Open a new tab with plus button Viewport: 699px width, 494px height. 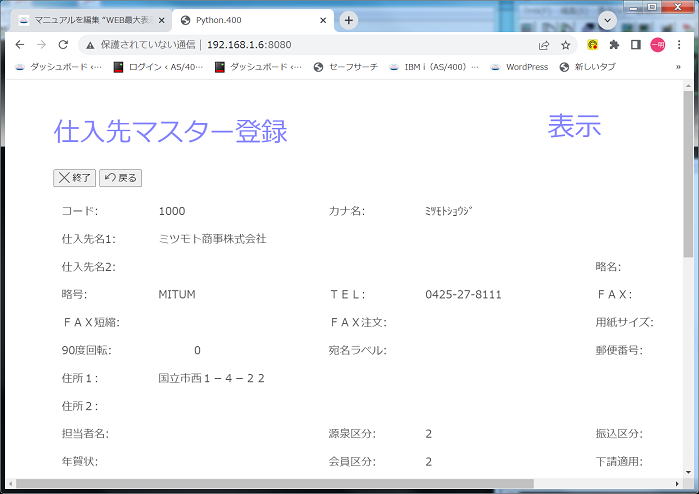point(349,20)
